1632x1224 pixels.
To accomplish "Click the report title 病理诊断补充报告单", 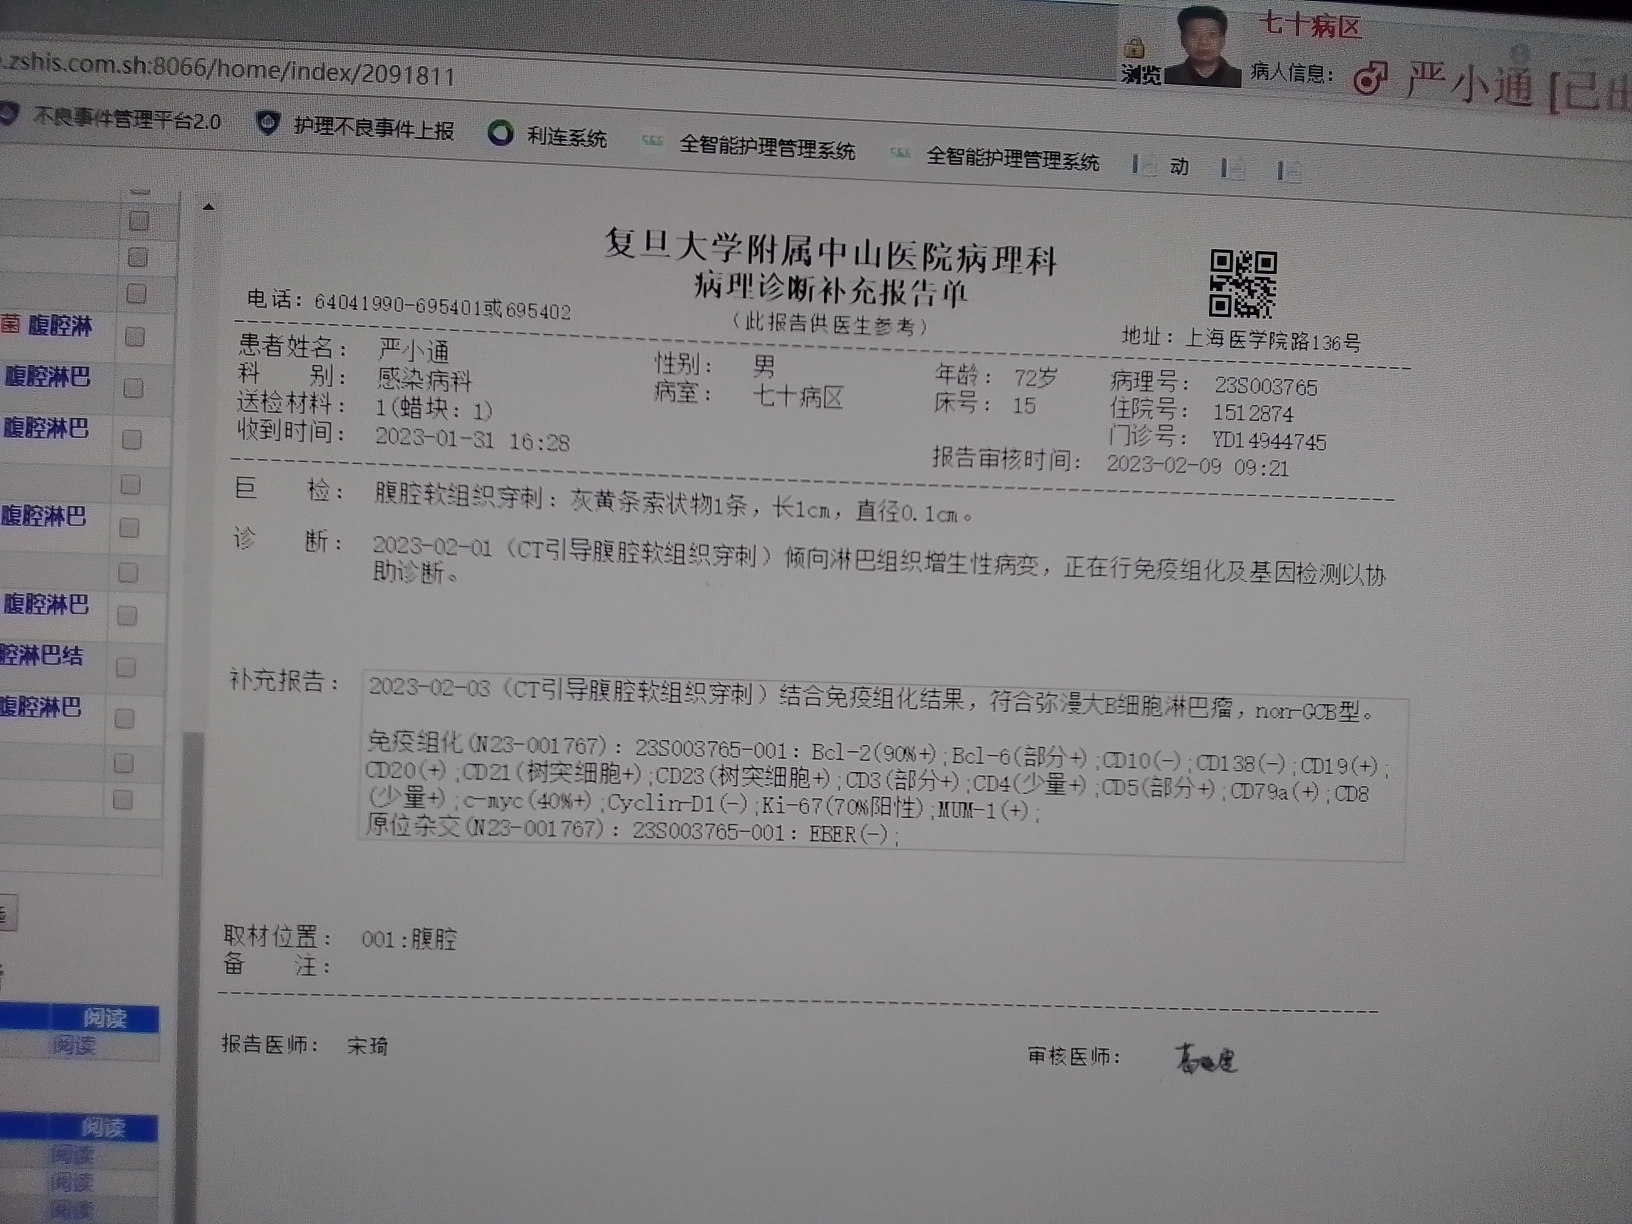I will coord(830,291).
